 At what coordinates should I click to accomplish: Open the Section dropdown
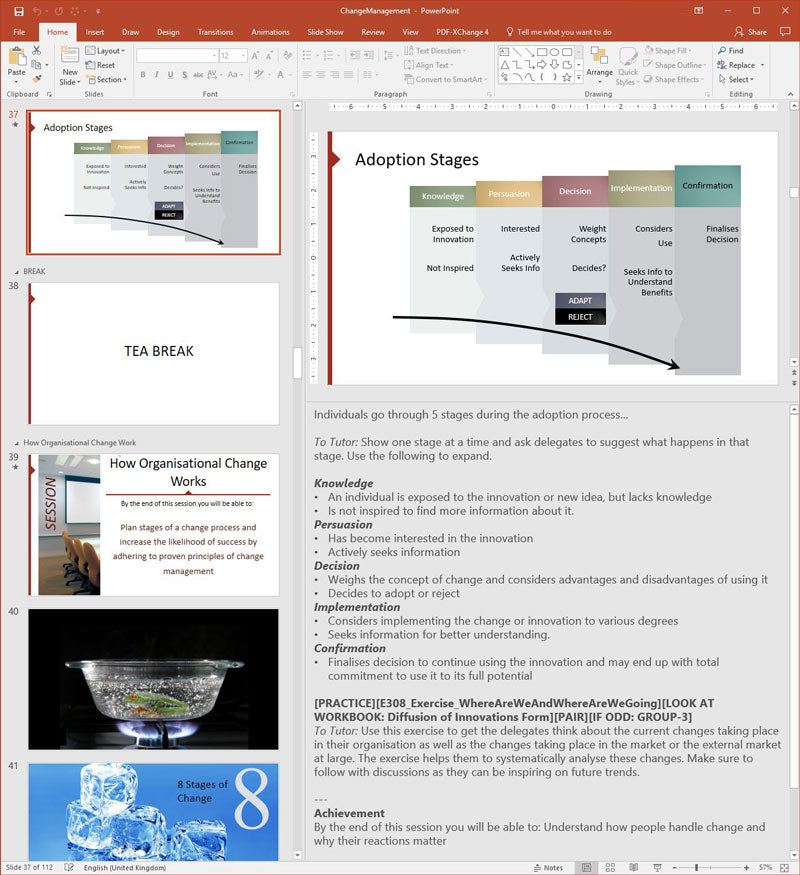[x=107, y=80]
